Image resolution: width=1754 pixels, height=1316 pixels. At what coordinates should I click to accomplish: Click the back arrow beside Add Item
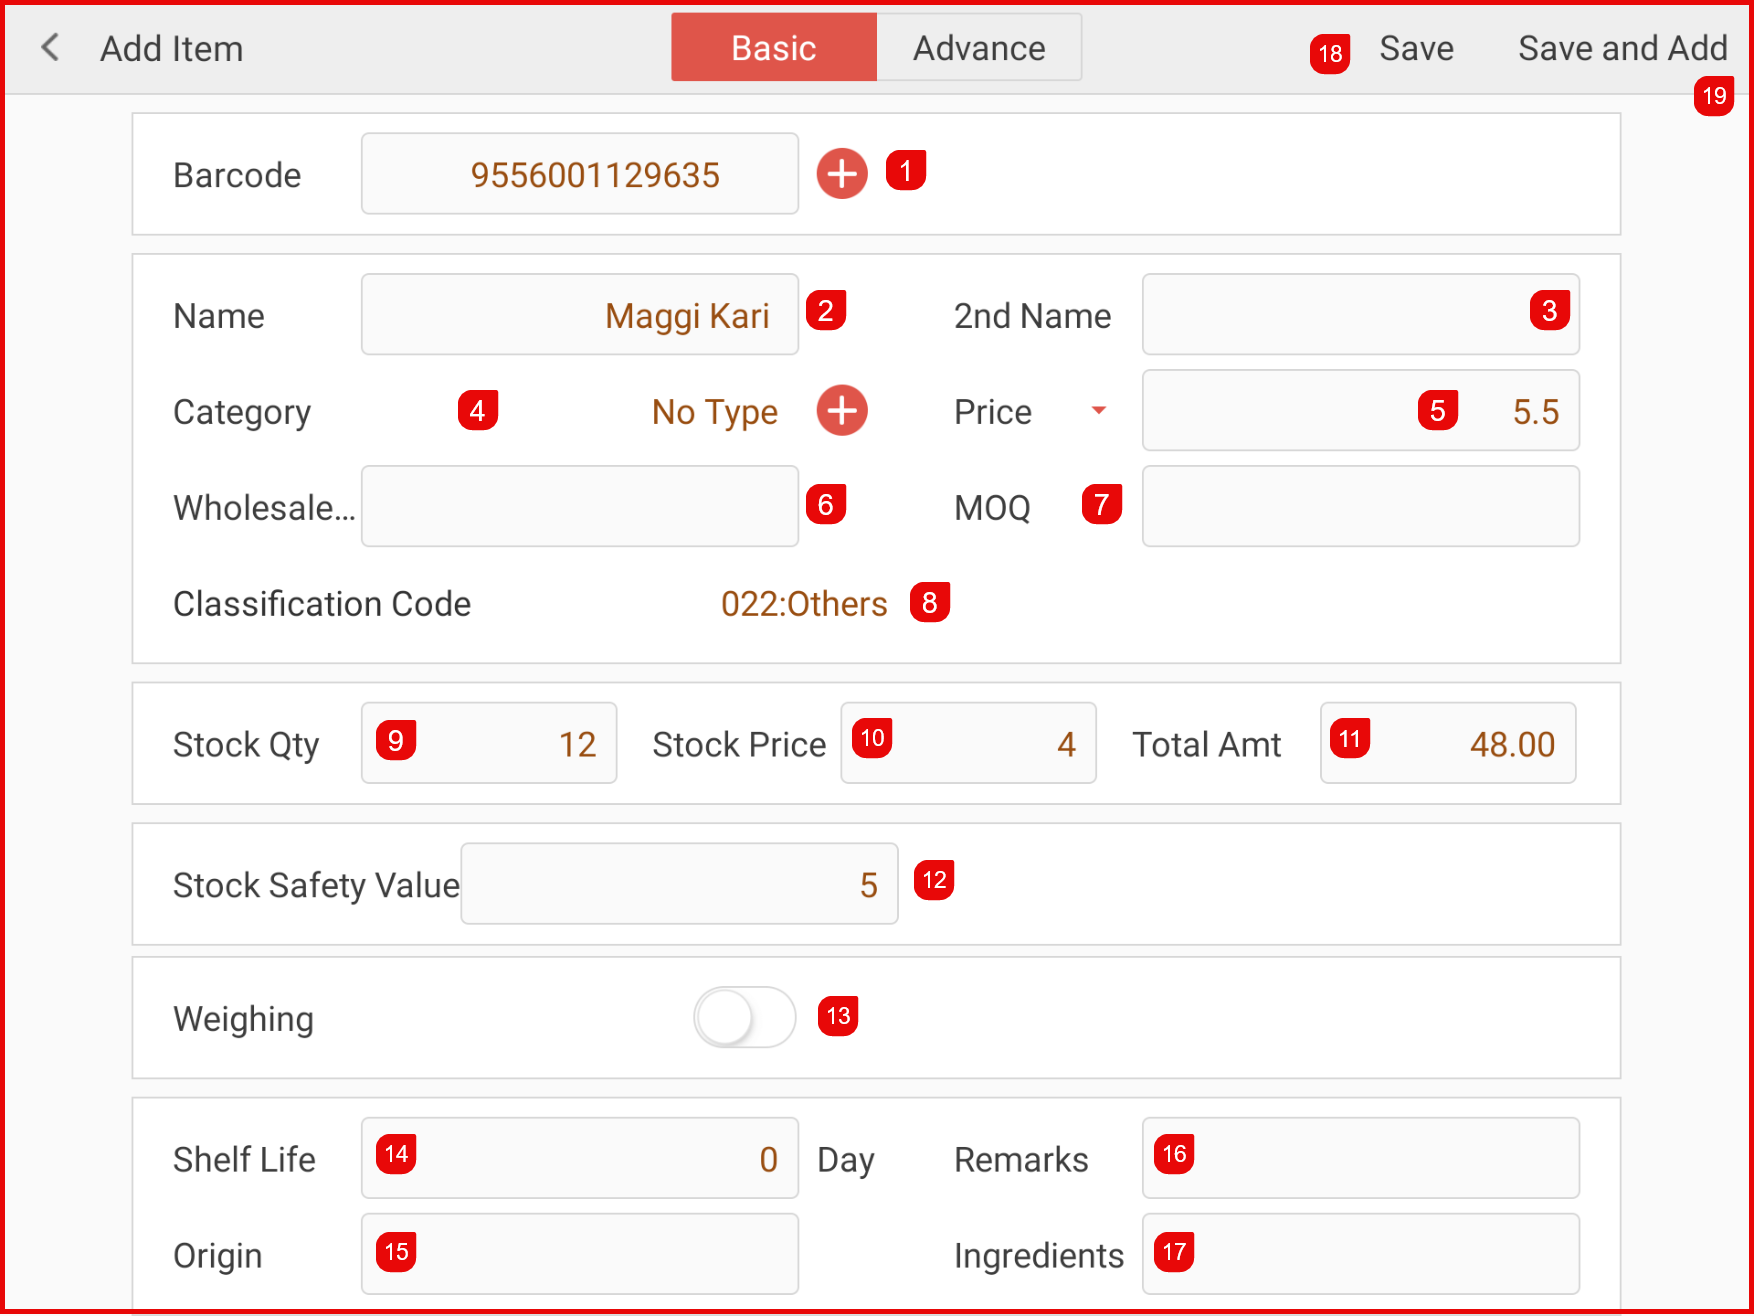click(x=50, y=47)
